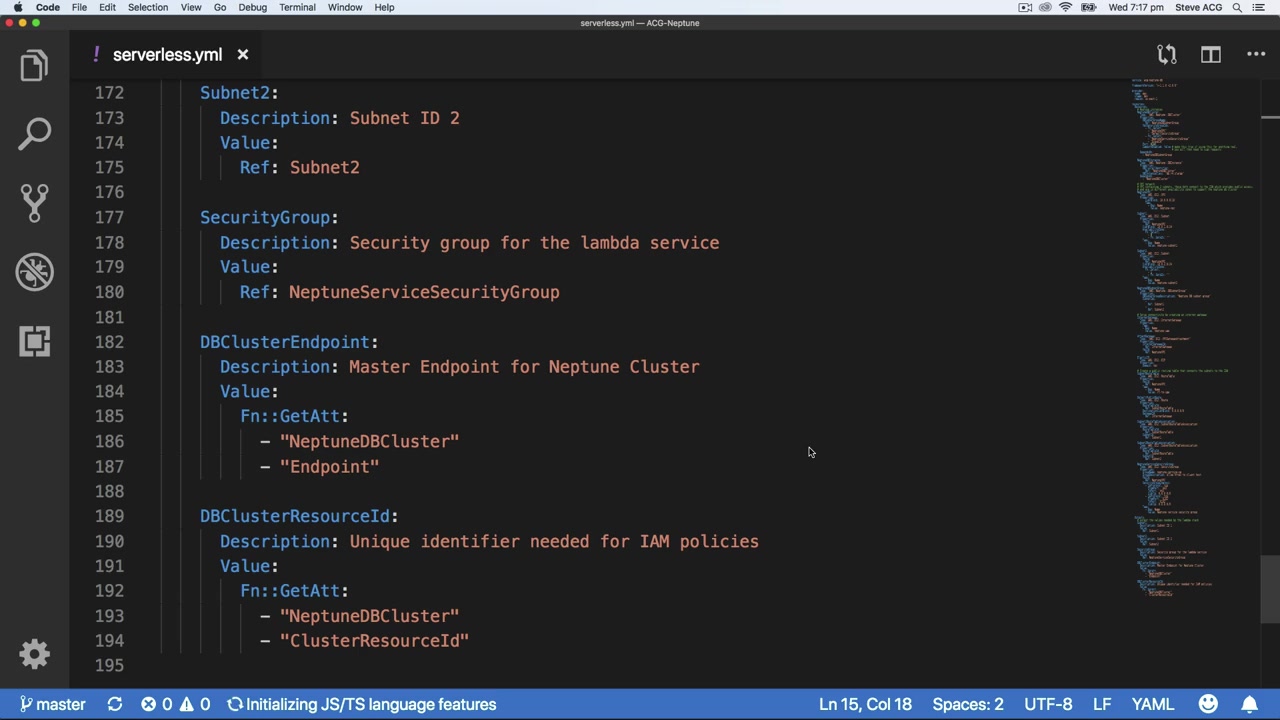1280x720 pixels.
Task: Synchronize changes from status bar
Action: pyautogui.click(x=115, y=704)
